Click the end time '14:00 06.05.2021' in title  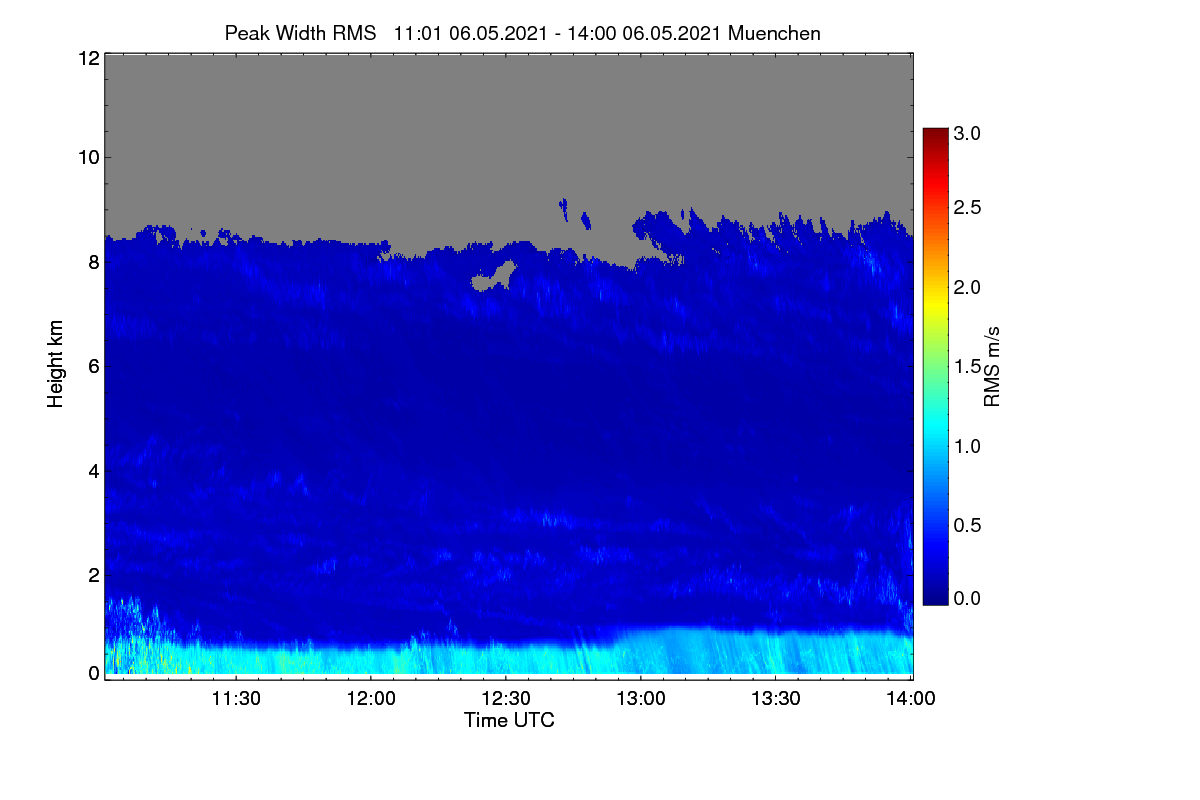[x=645, y=33]
